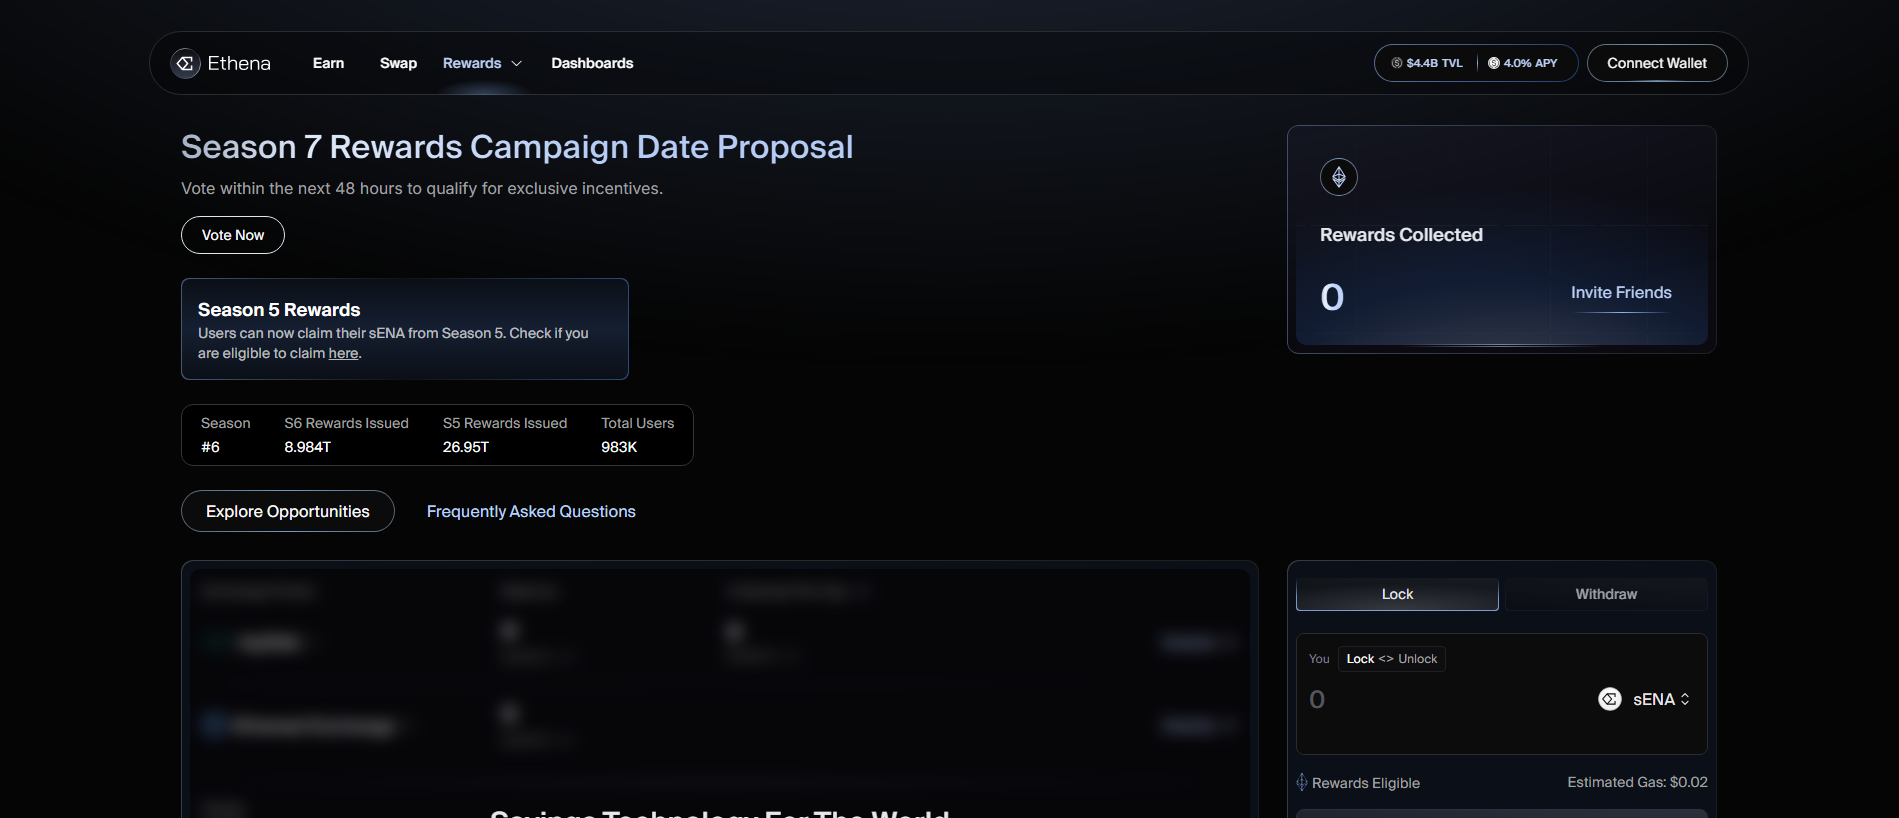The width and height of the screenshot is (1899, 818).
Task: Click Explore Opportunities button
Action: pyautogui.click(x=288, y=511)
